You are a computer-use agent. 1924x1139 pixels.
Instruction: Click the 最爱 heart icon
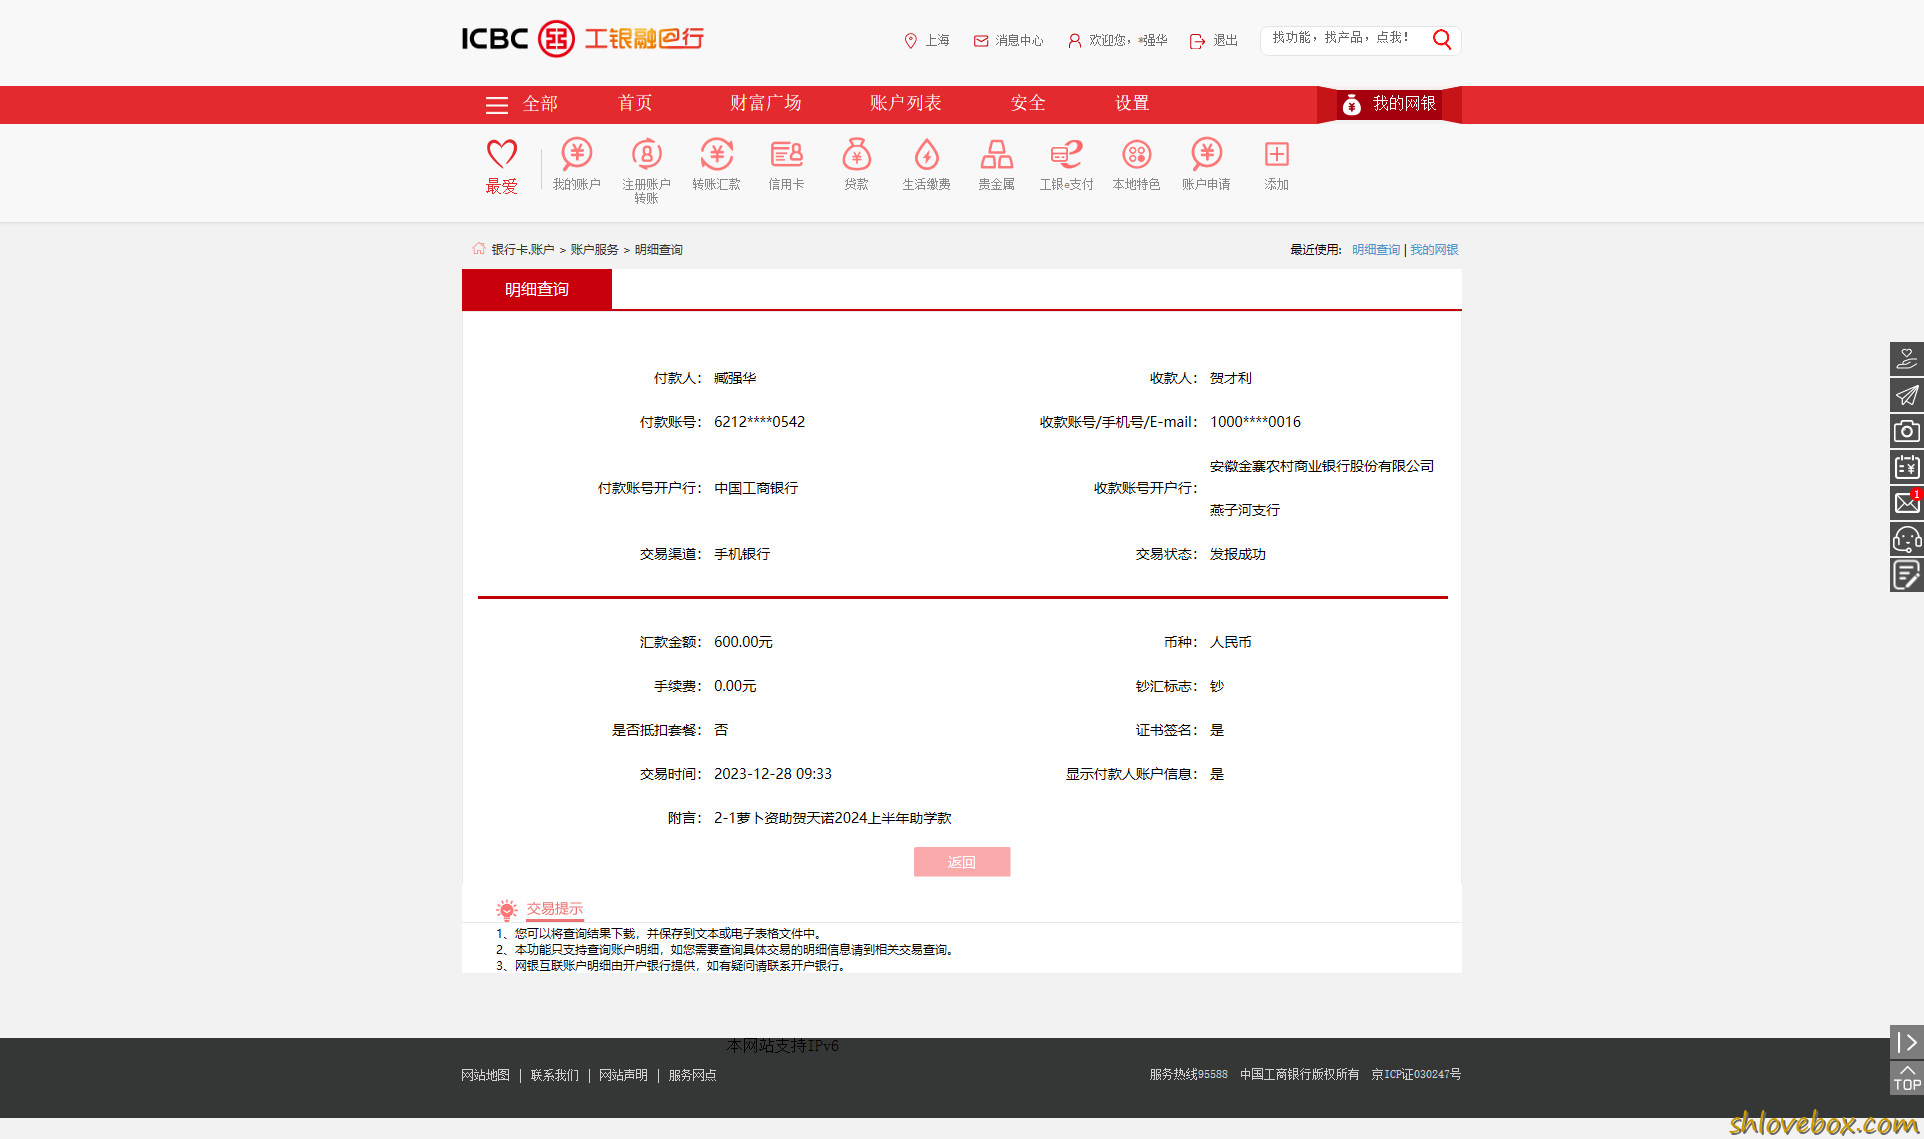pos(502,153)
